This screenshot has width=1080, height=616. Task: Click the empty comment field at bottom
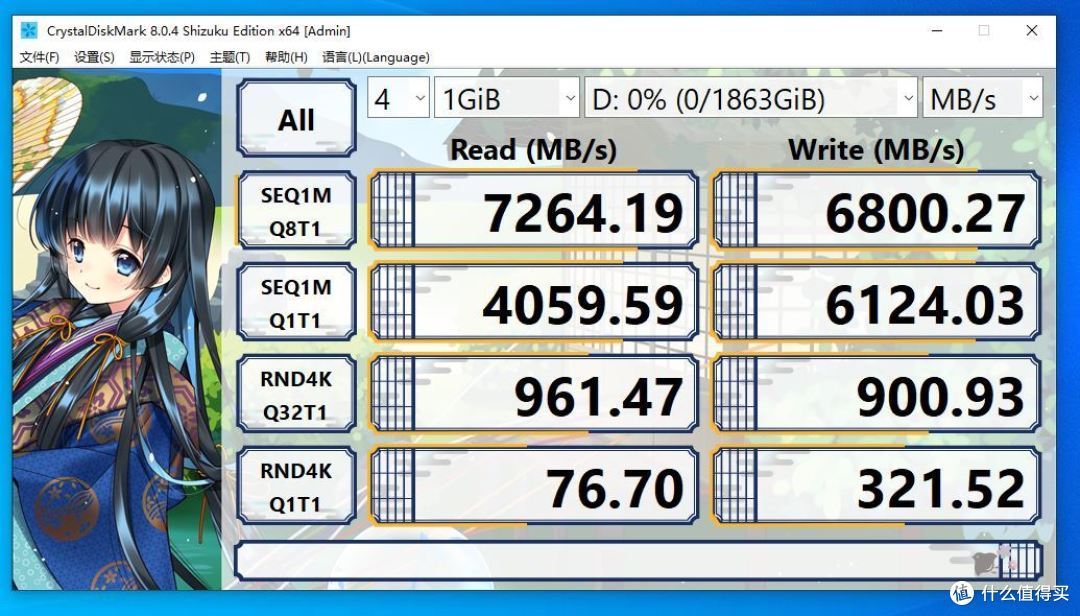[x=638, y=561]
